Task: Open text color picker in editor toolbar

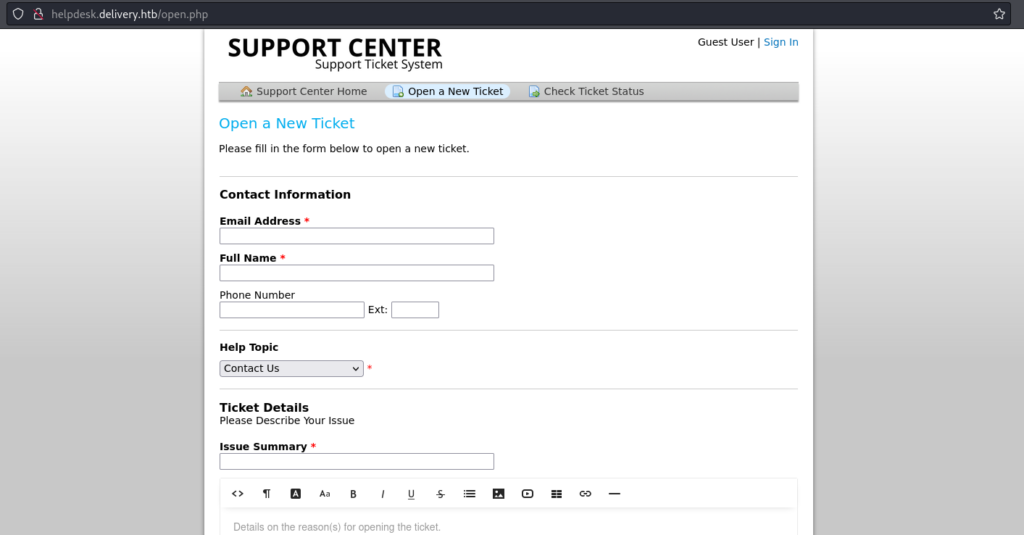Action: pos(296,494)
